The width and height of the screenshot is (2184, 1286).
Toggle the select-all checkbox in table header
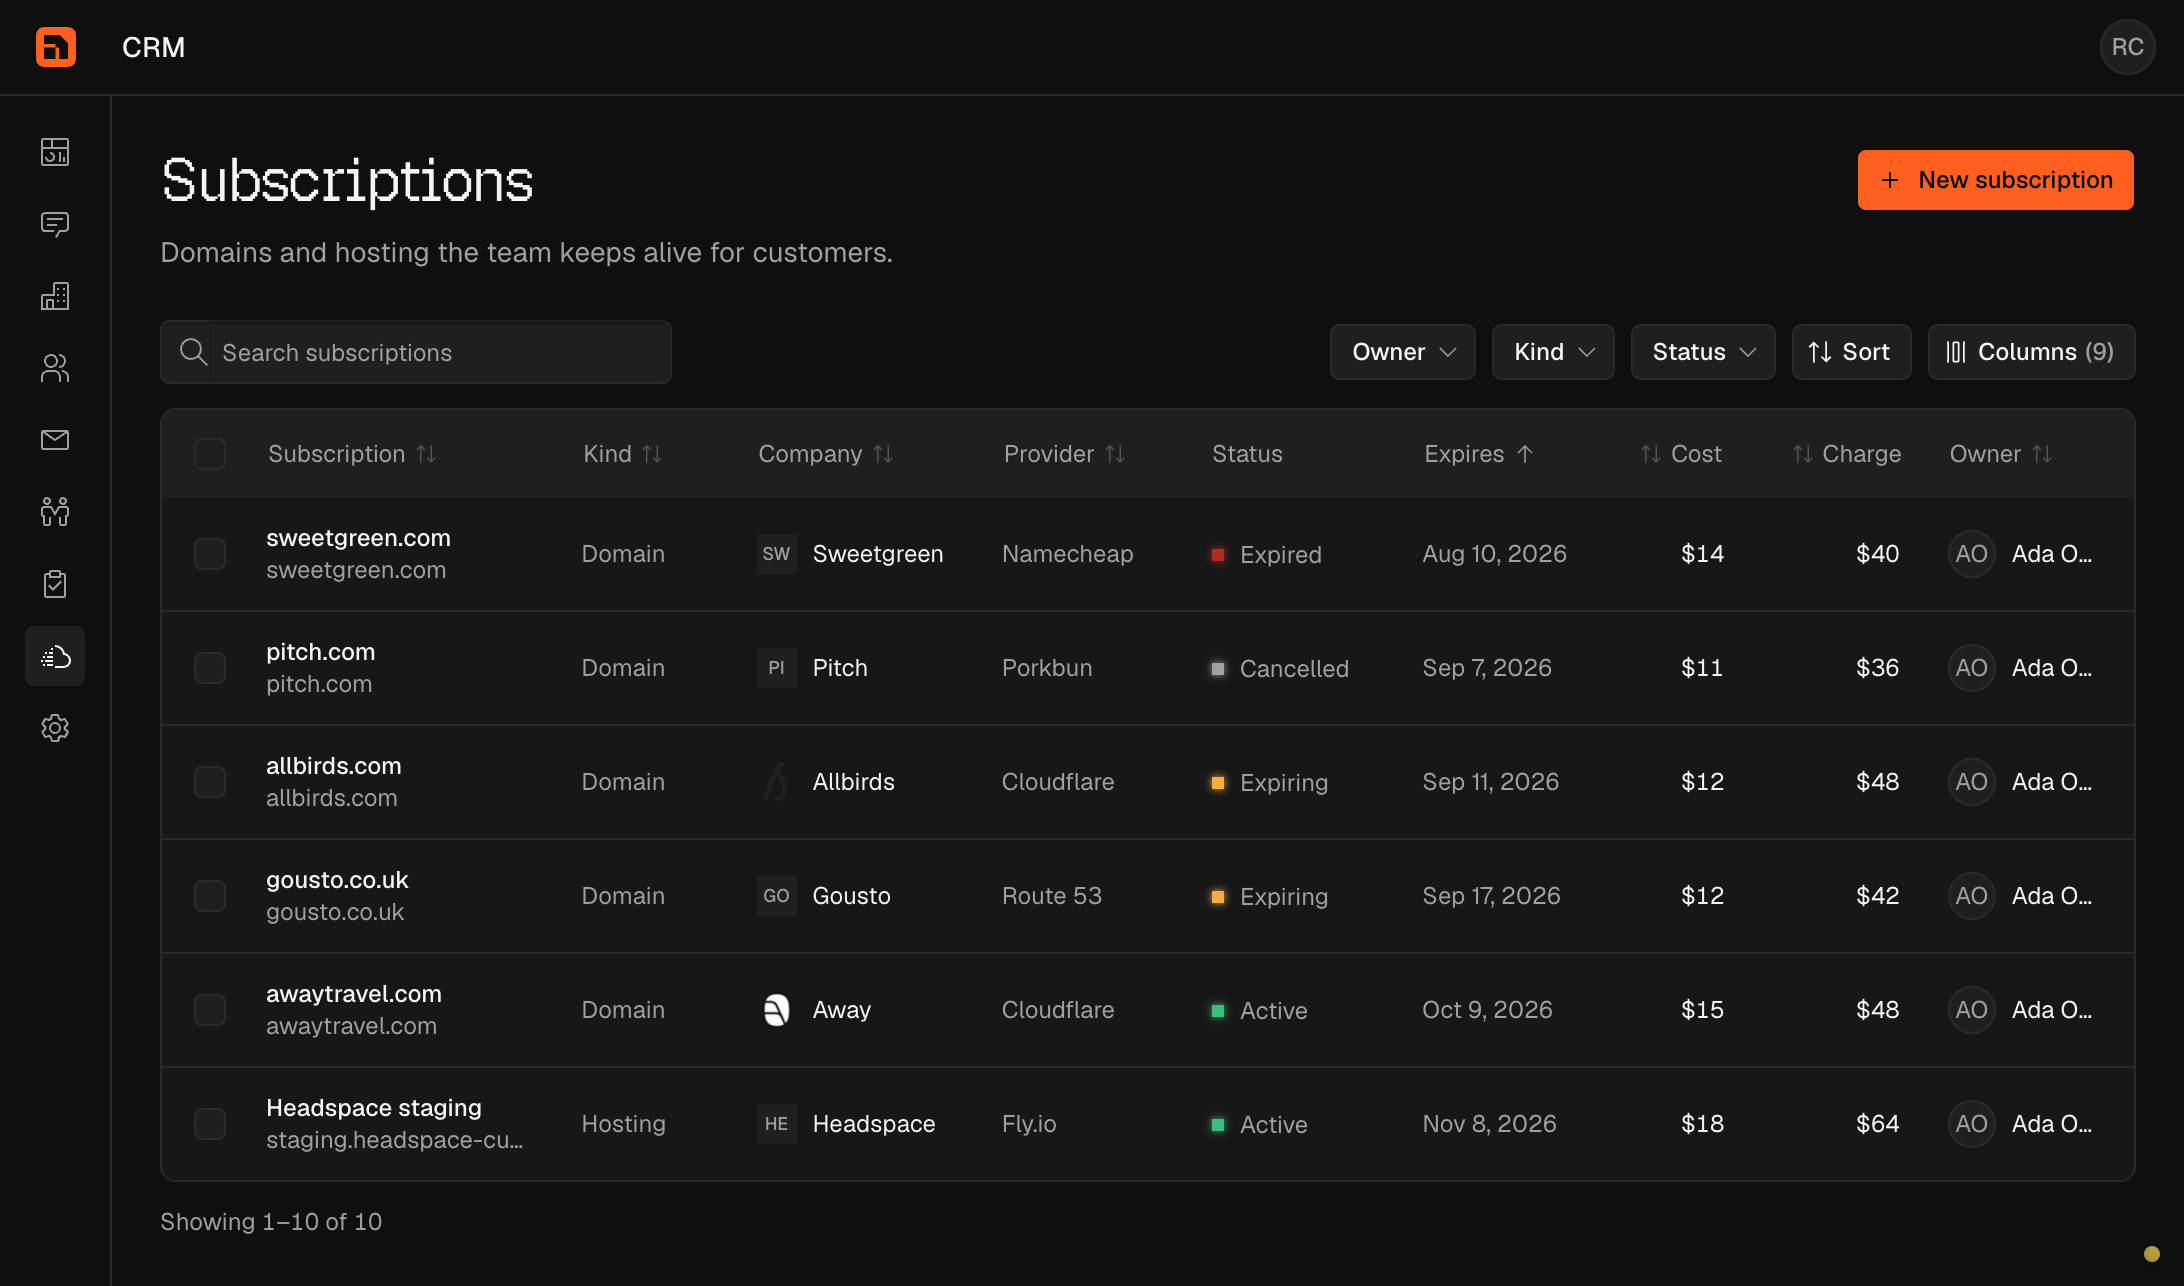(x=210, y=454)
